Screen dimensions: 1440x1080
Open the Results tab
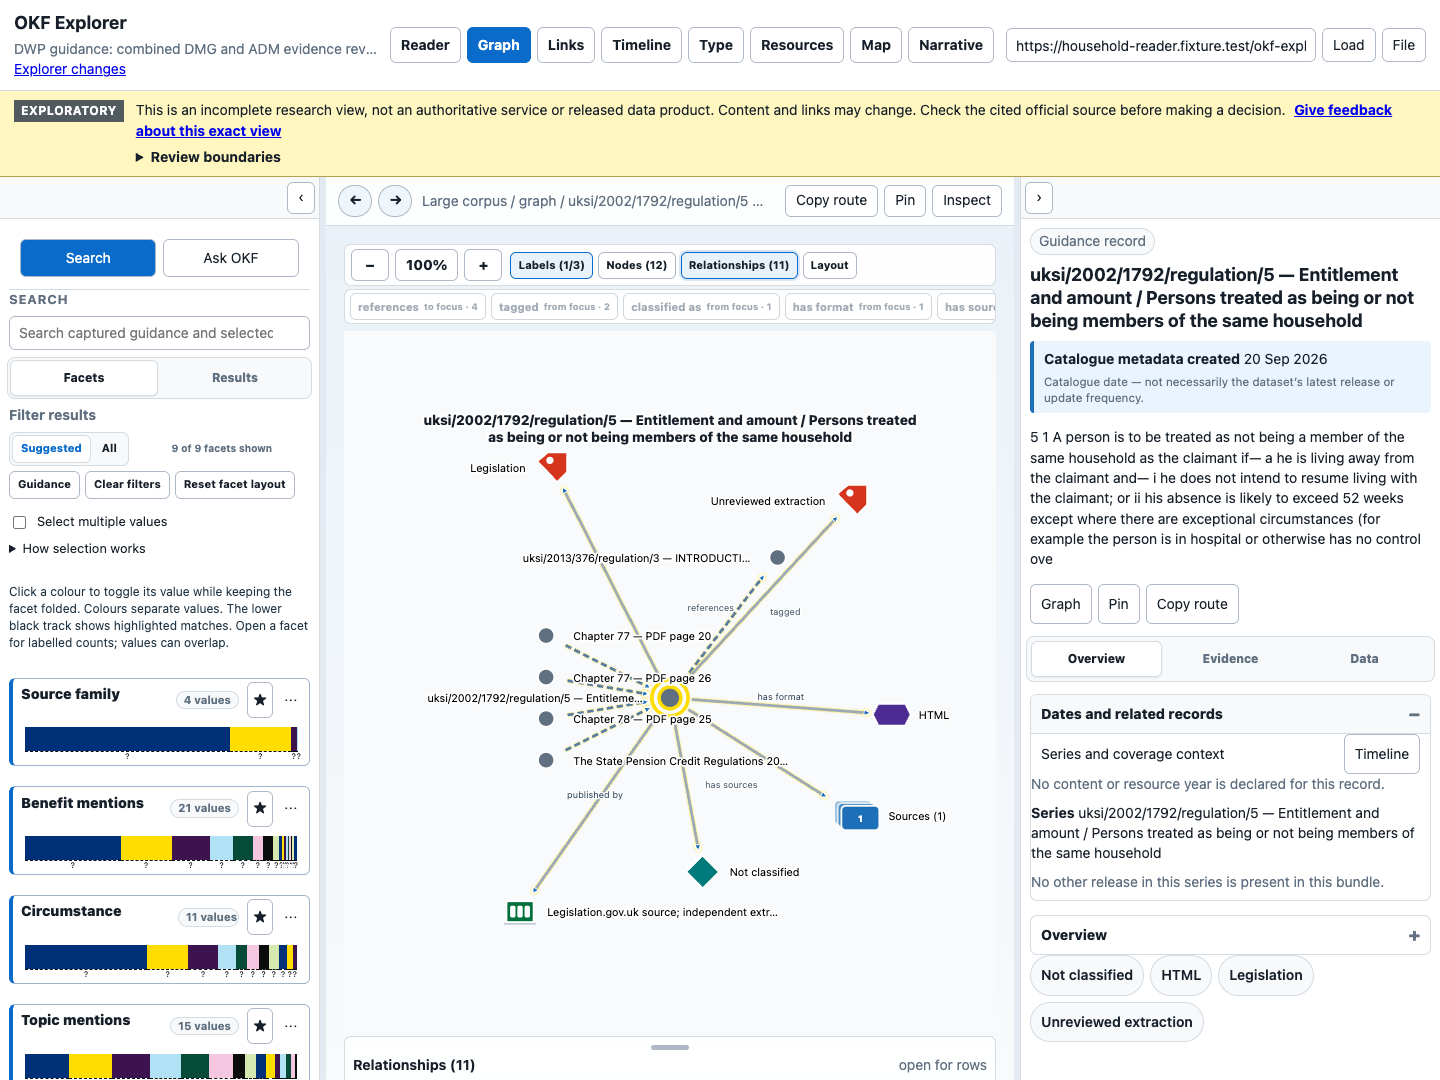235,378
